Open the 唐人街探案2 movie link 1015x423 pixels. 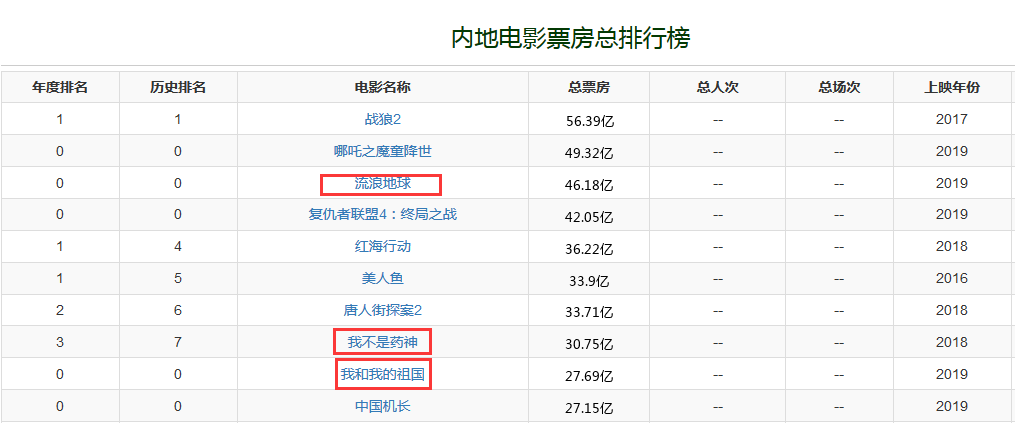tap(383, 310)
